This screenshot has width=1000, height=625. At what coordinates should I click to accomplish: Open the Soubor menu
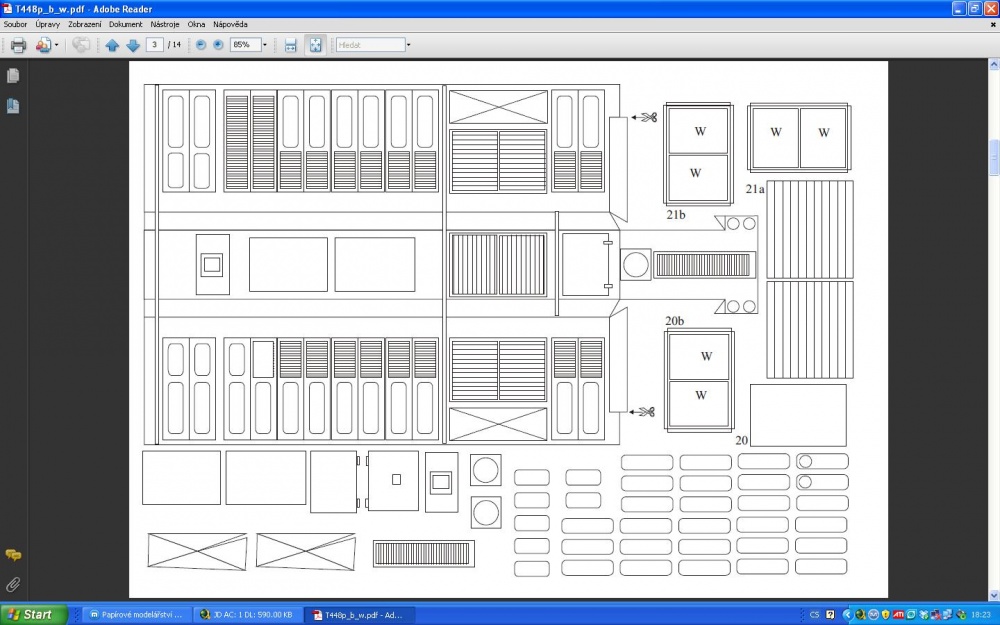coord(15,24)
